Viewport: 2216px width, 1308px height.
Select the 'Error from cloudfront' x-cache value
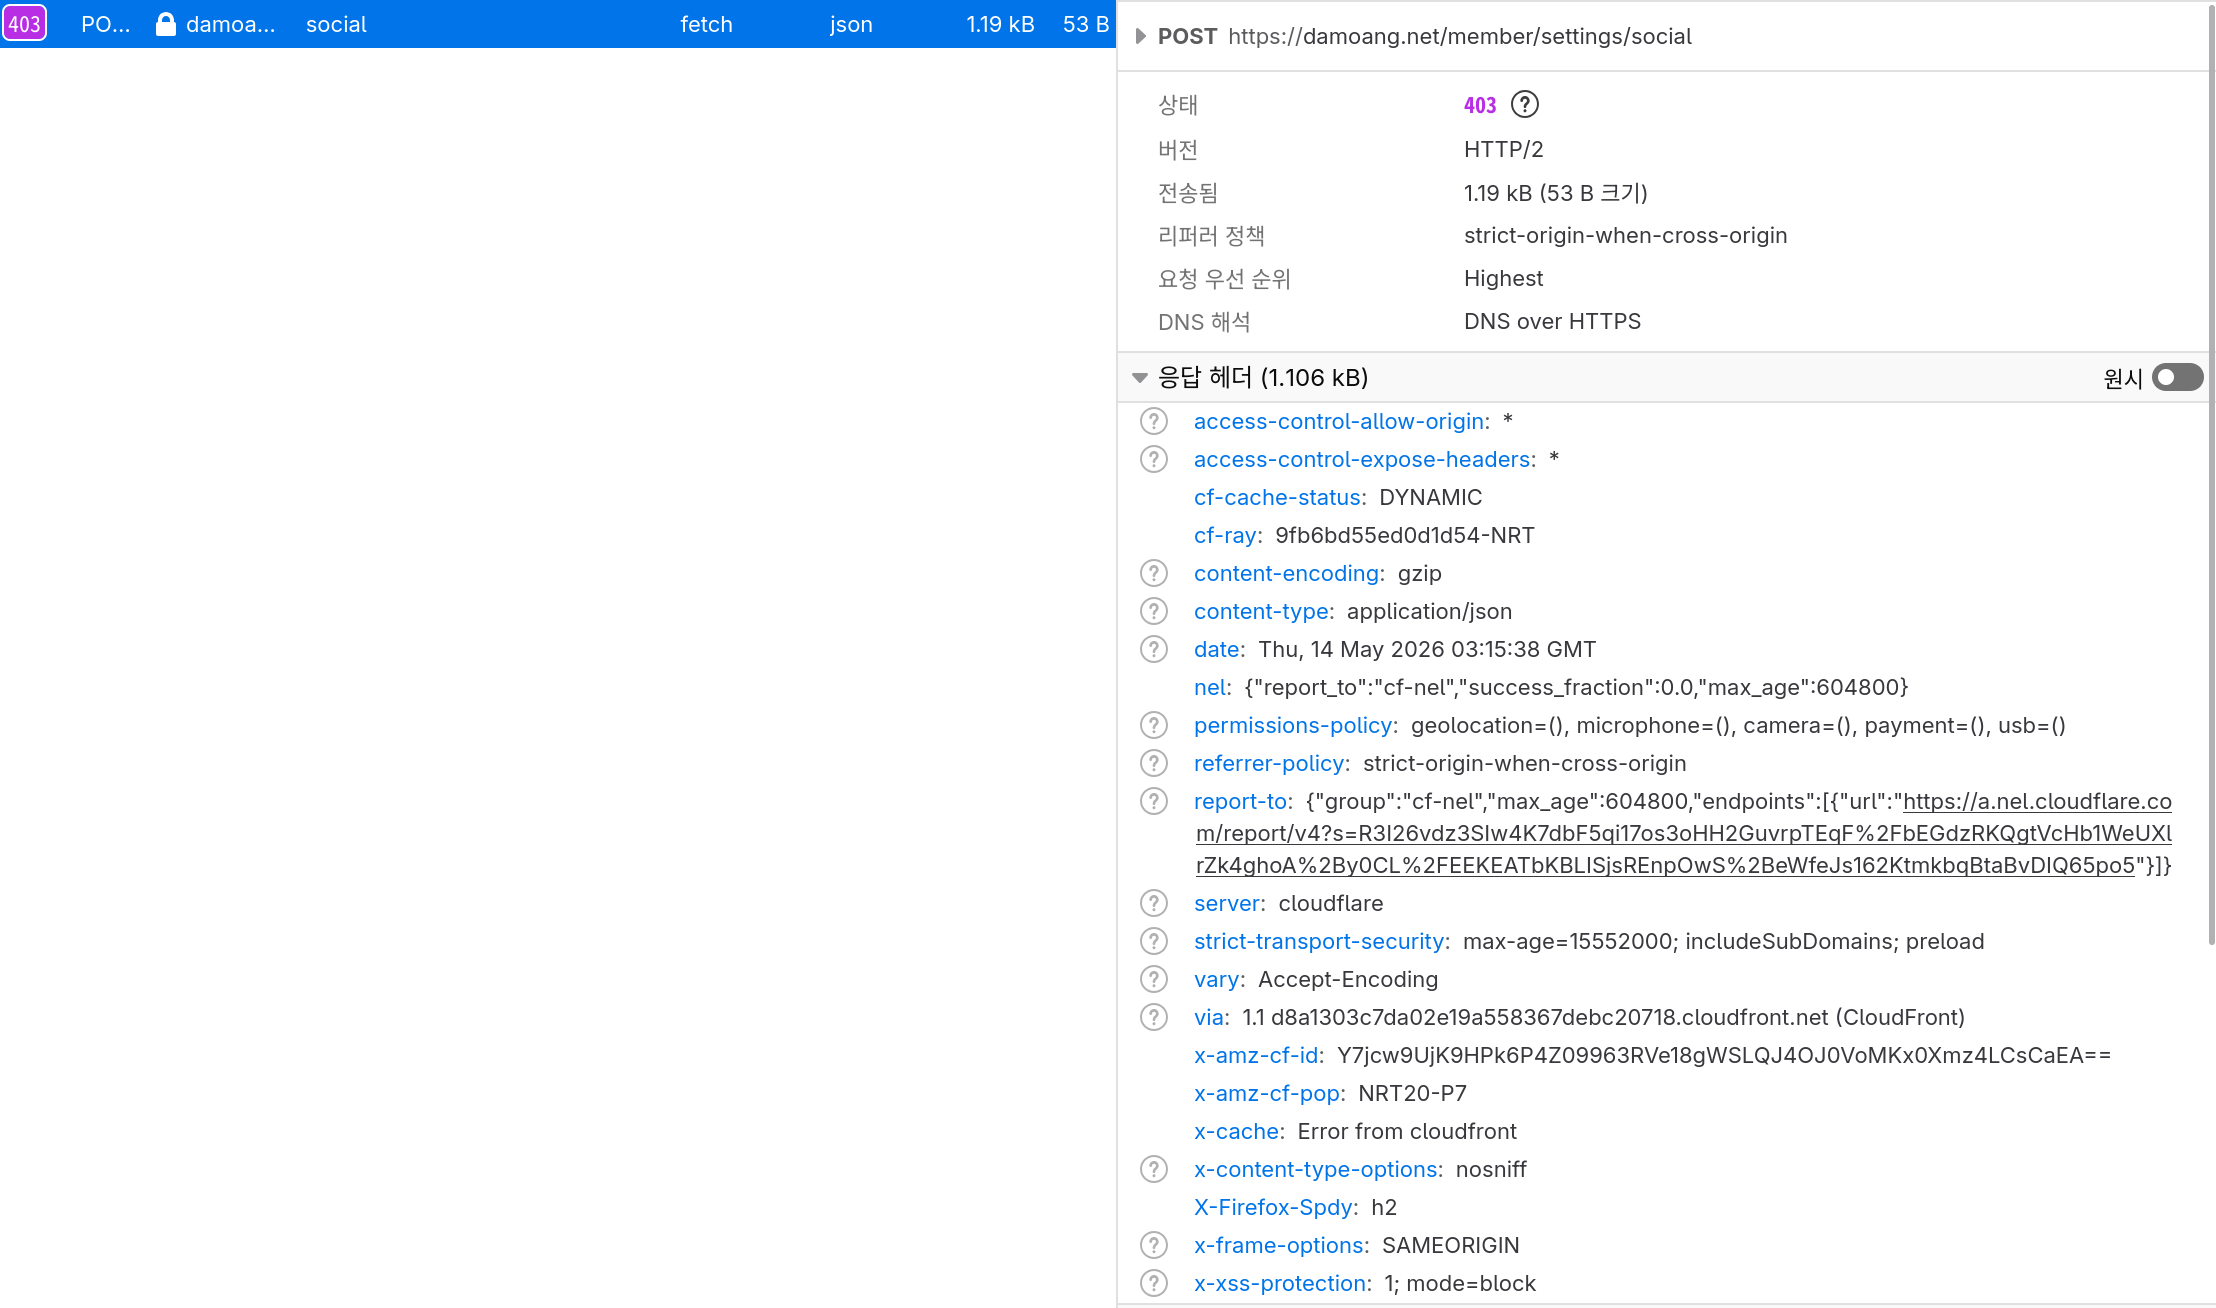pos(1407,1131)
